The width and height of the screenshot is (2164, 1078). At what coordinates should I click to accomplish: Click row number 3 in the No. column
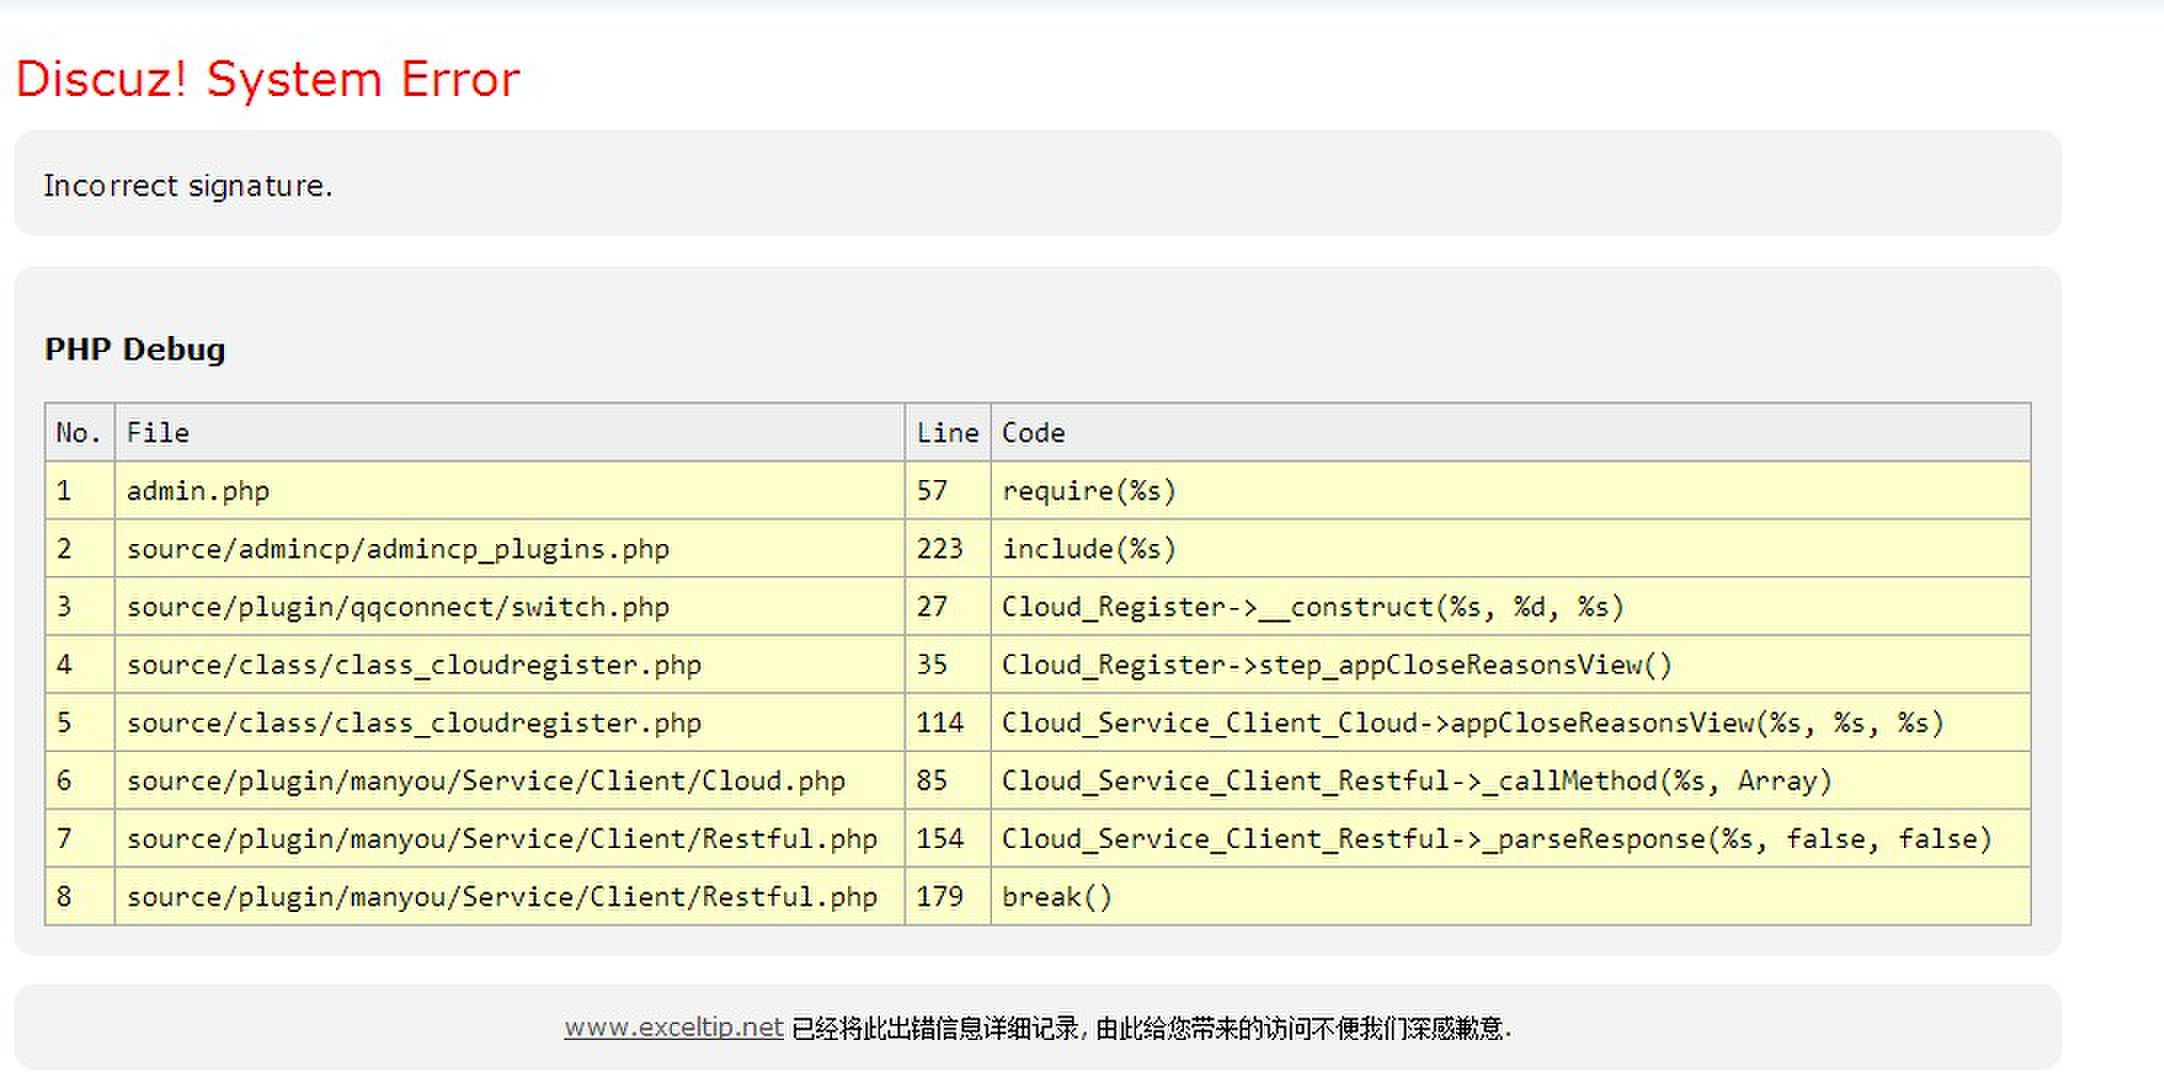click(80, 606)
